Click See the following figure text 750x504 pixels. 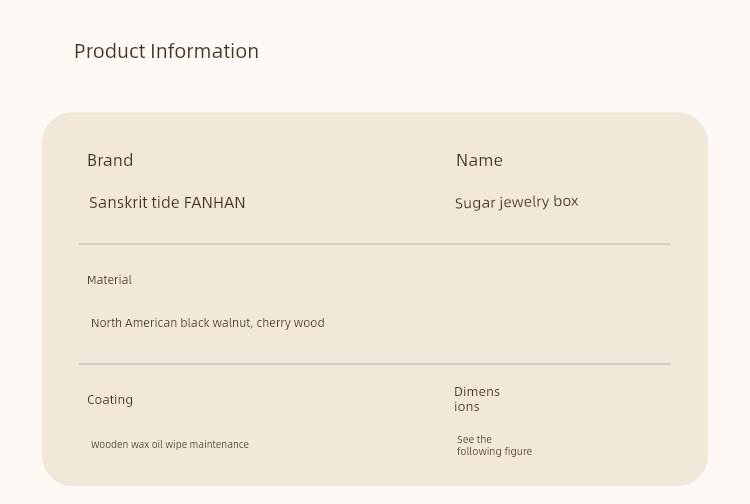click(494, 445)
